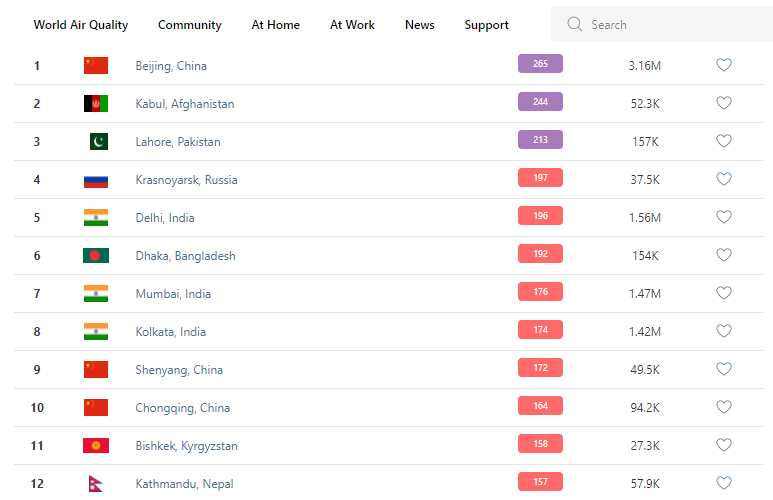773x500 pixels.
Task: Click the Kyrgyzstan flag beside Bishkek
Action: click(96, 446)
